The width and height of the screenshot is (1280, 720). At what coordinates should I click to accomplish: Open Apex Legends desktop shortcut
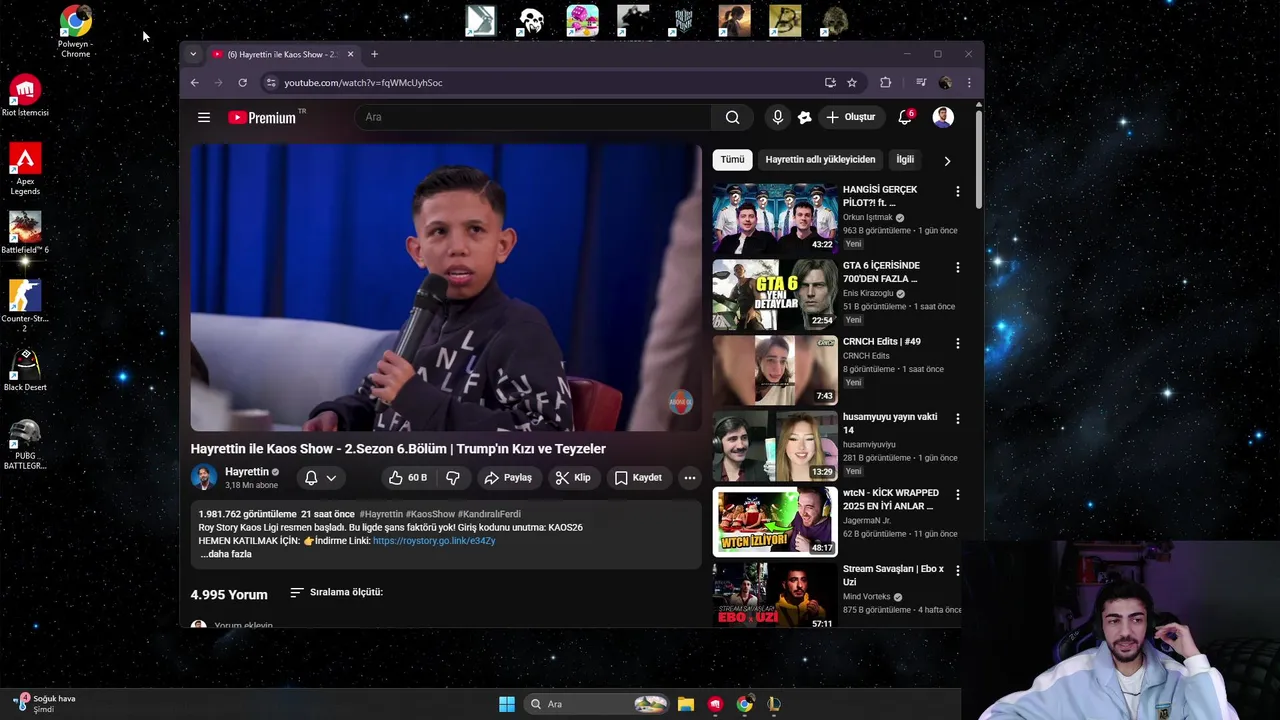pos(25,169)
